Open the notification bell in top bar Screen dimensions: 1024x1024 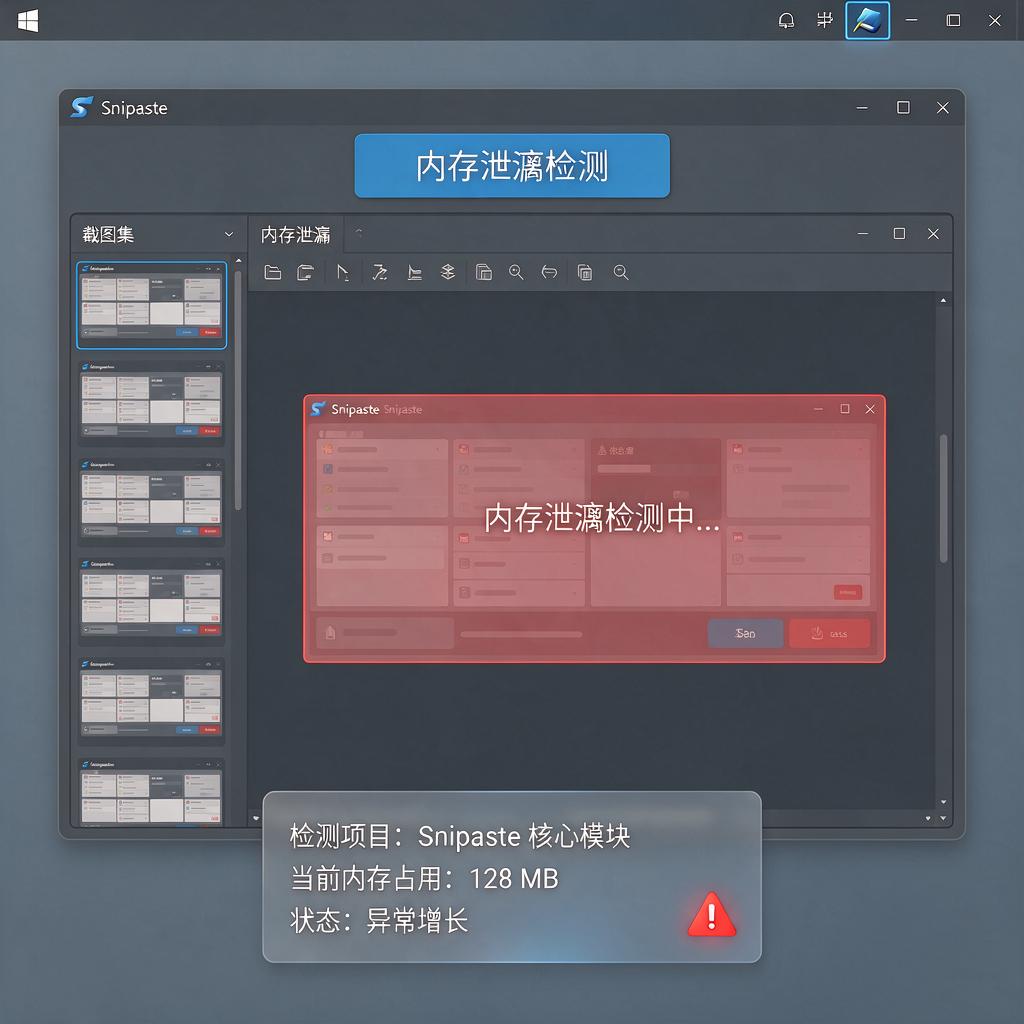click(786, 21)
